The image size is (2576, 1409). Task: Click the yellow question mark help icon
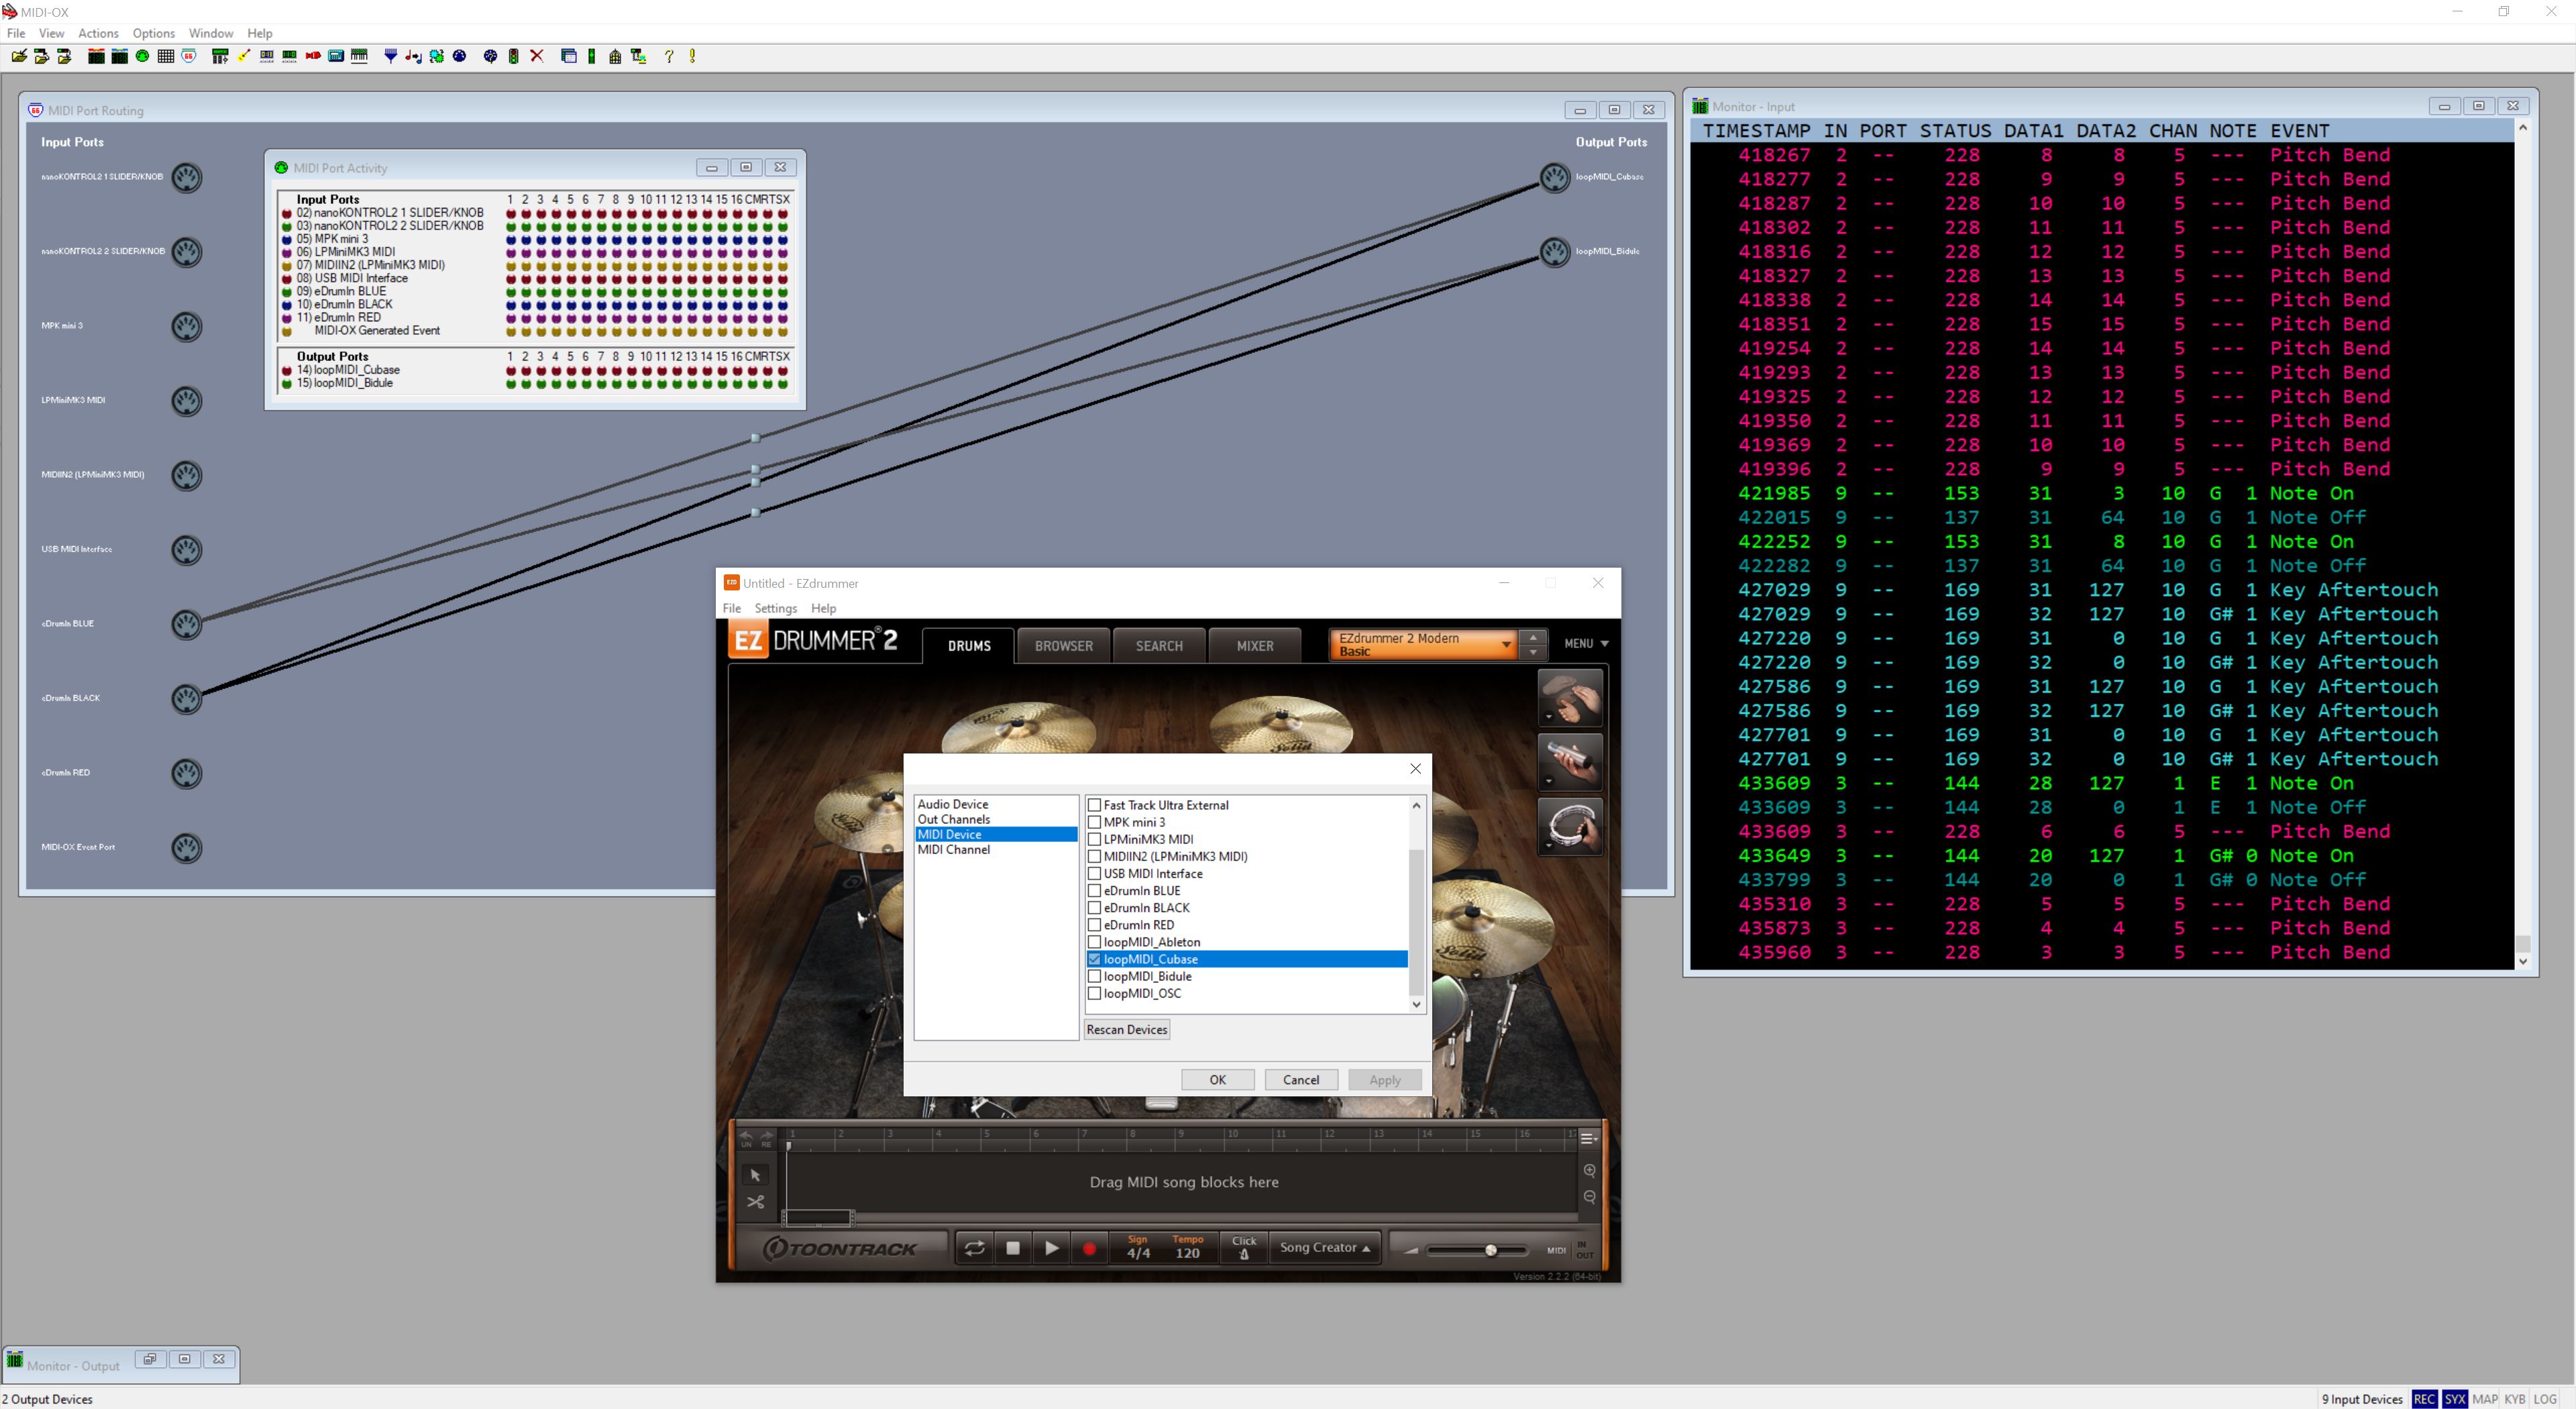click(669, 56)
